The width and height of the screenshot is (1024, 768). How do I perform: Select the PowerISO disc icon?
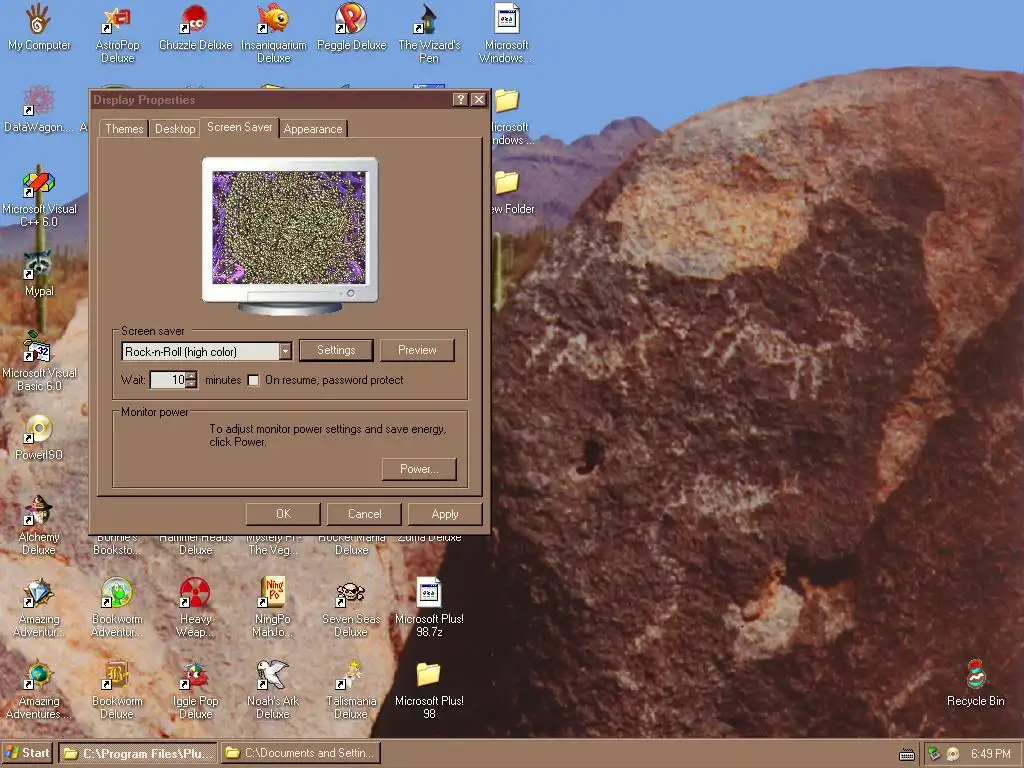tap(39, 430)
